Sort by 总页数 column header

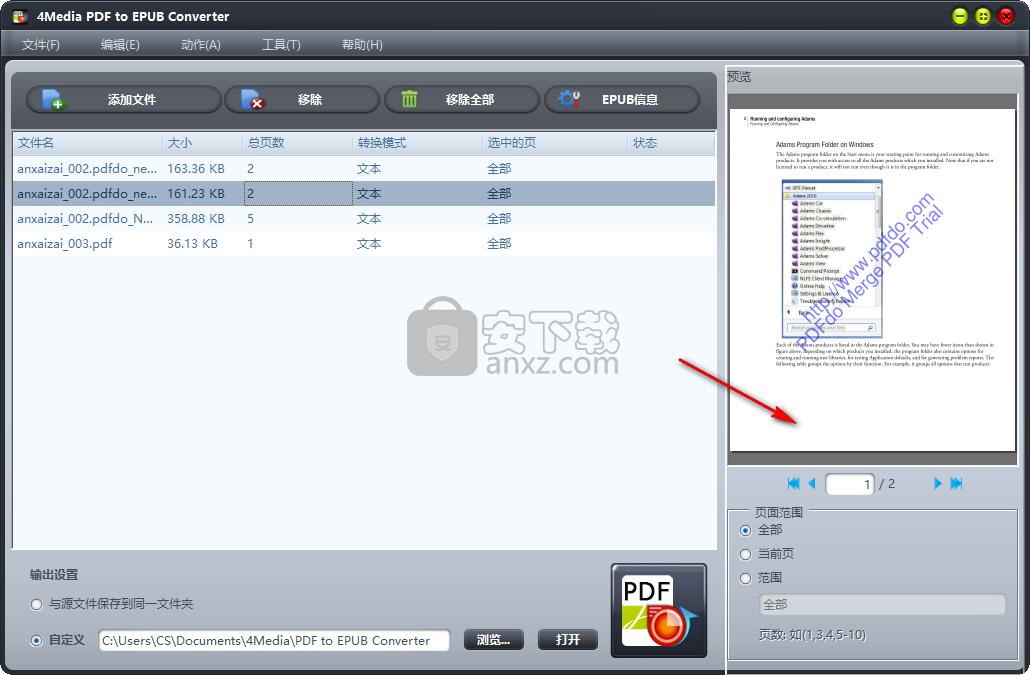(x=298, y=143)
